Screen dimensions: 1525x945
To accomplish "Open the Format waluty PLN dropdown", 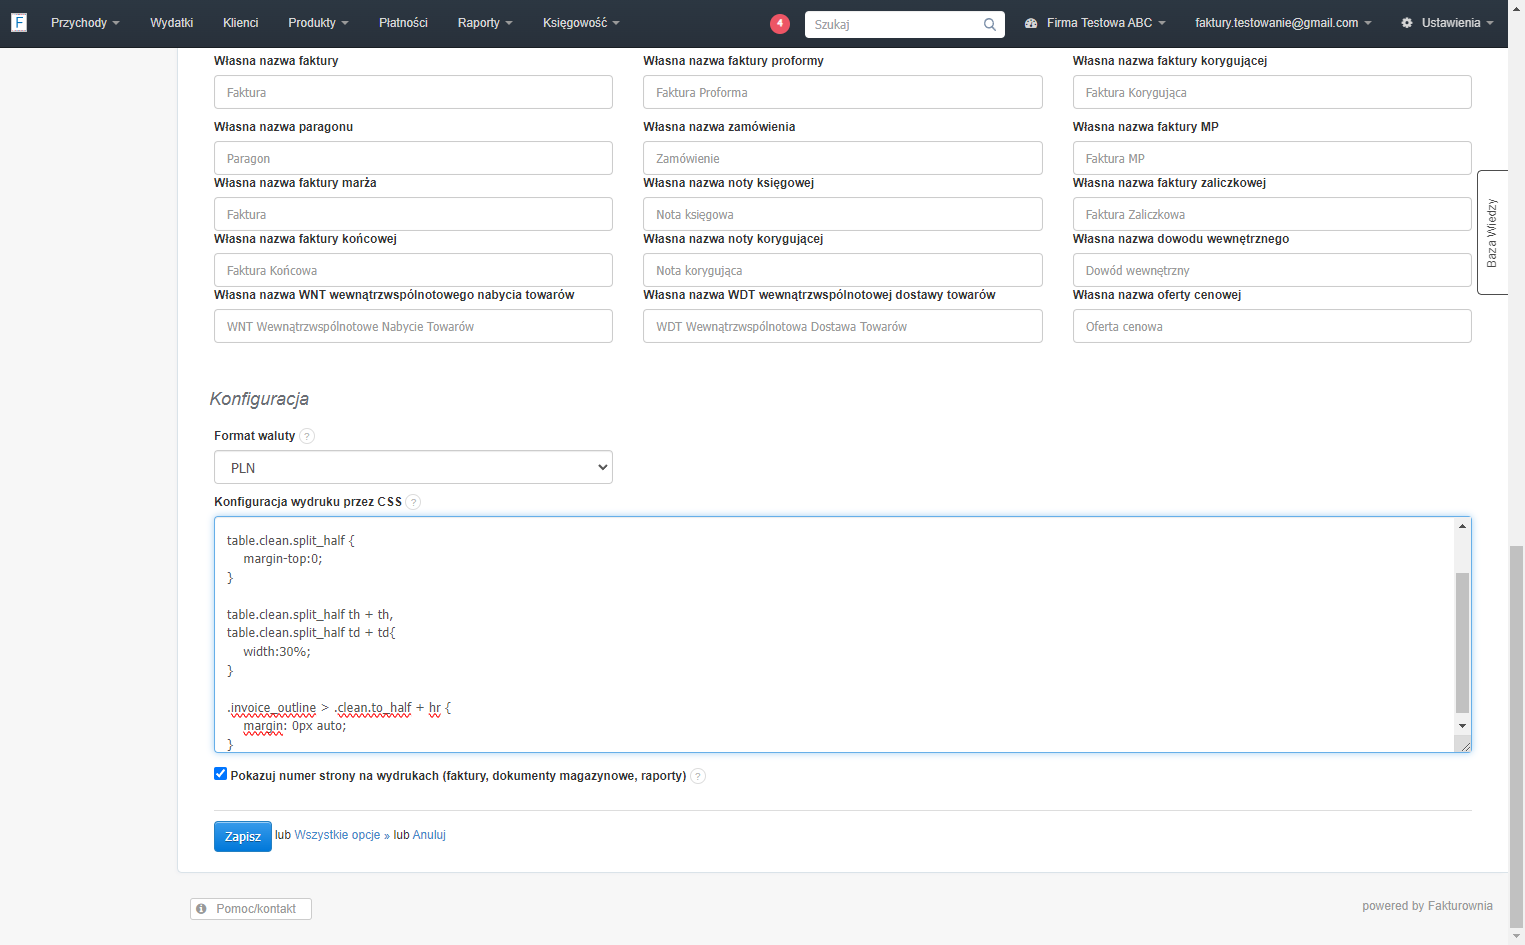I will point(413,467).
